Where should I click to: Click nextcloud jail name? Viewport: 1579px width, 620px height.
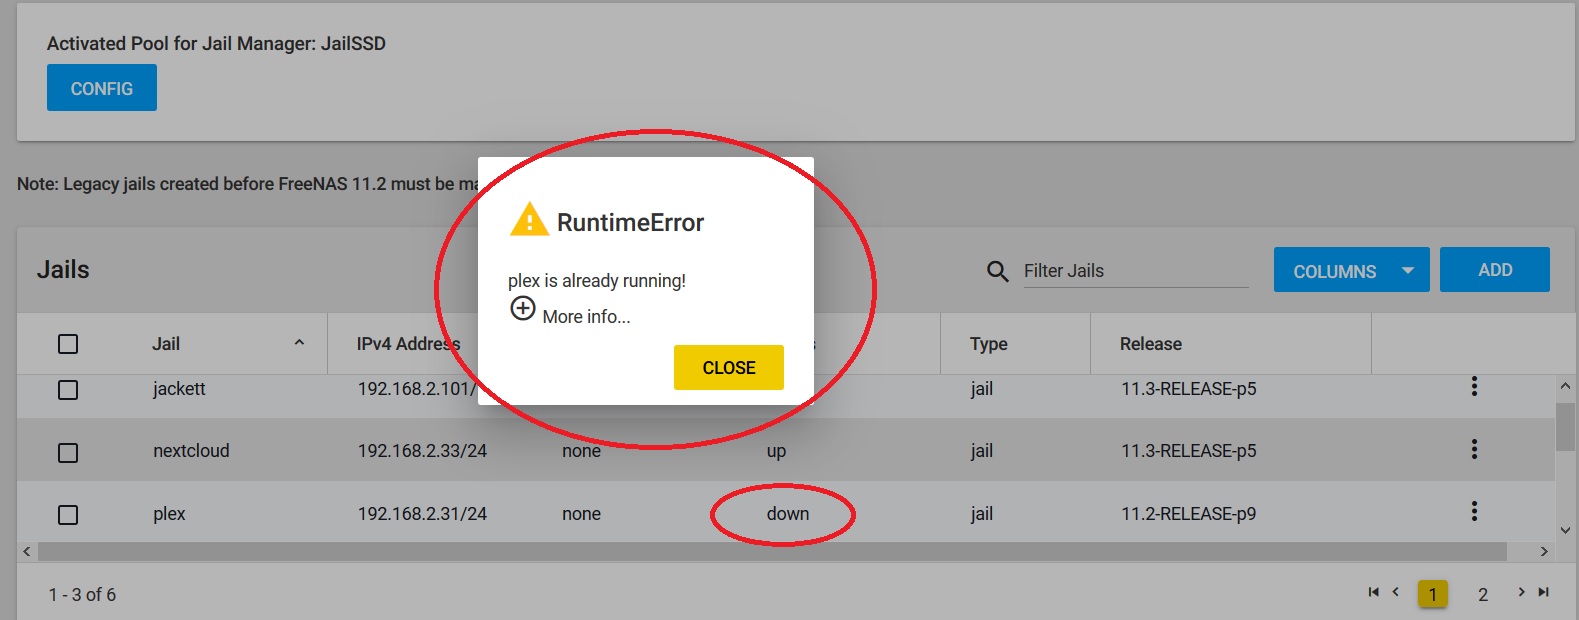tap(191, 451)
